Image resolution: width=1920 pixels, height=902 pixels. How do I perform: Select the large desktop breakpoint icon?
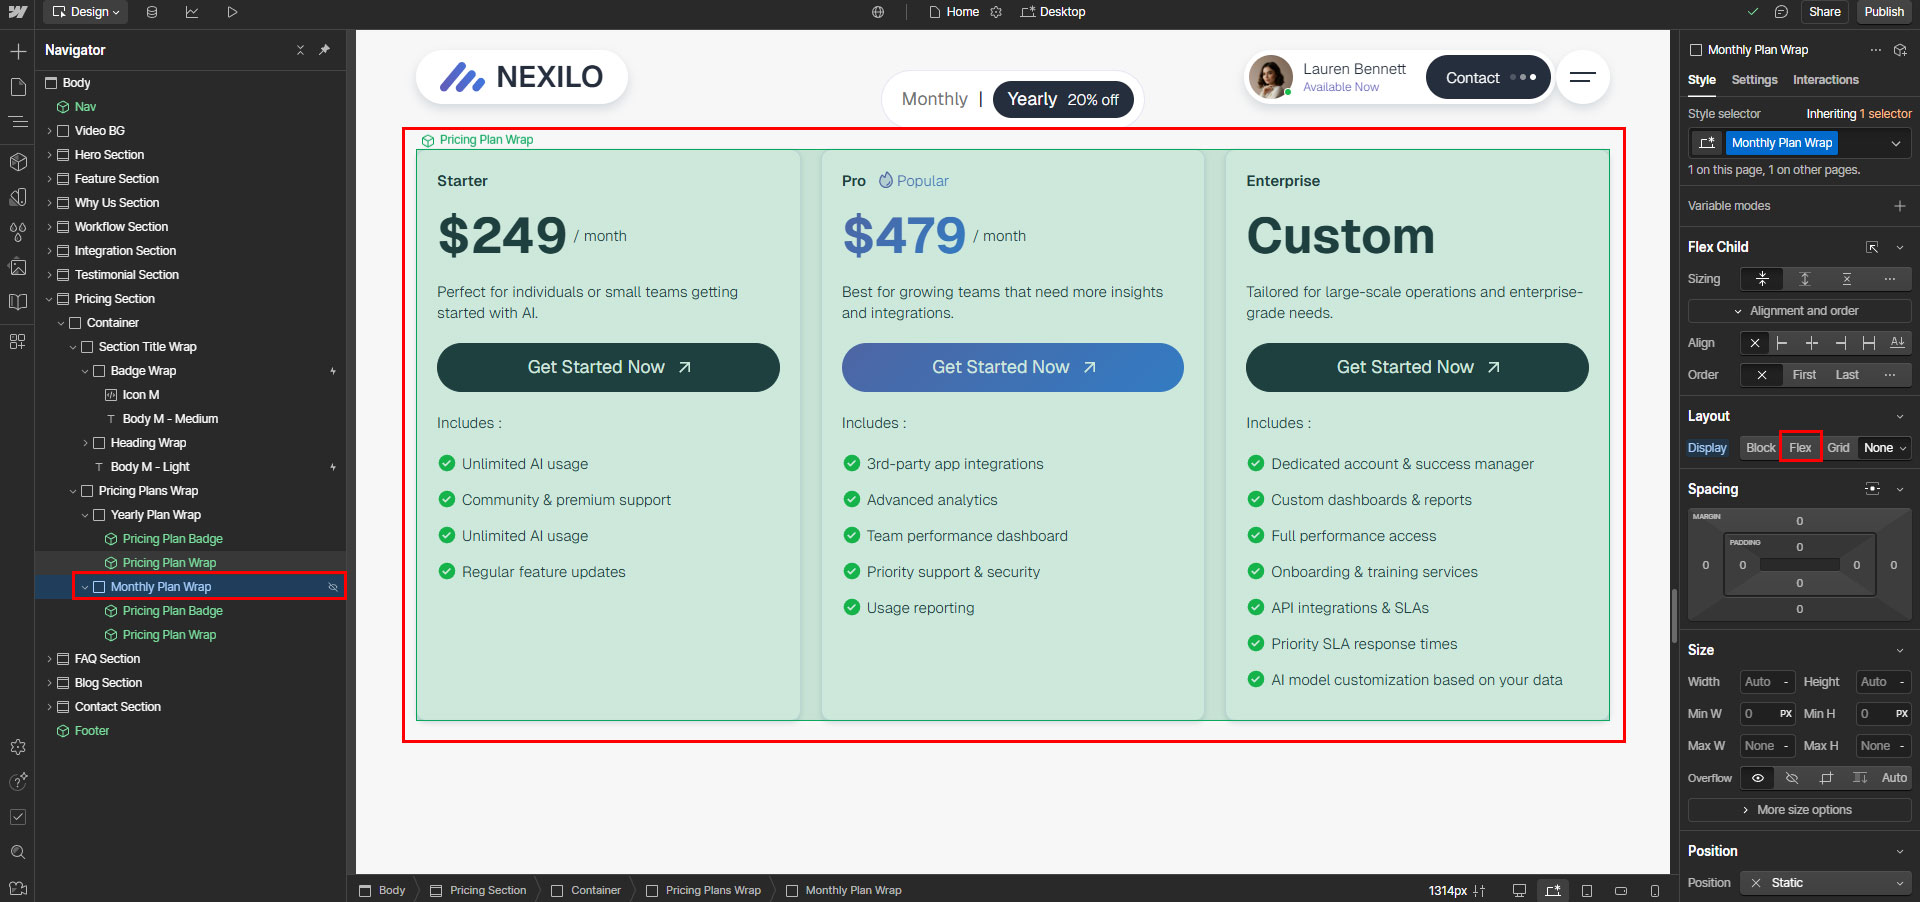point(1519,890)
